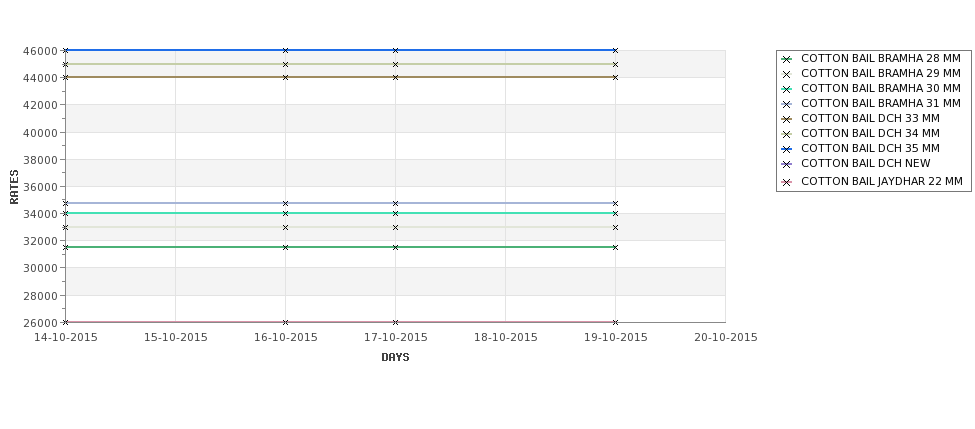Select the COTTON BAIL DCH NEW legend label
This screenshot has height=429, width=975.
[x=865, y=164]
